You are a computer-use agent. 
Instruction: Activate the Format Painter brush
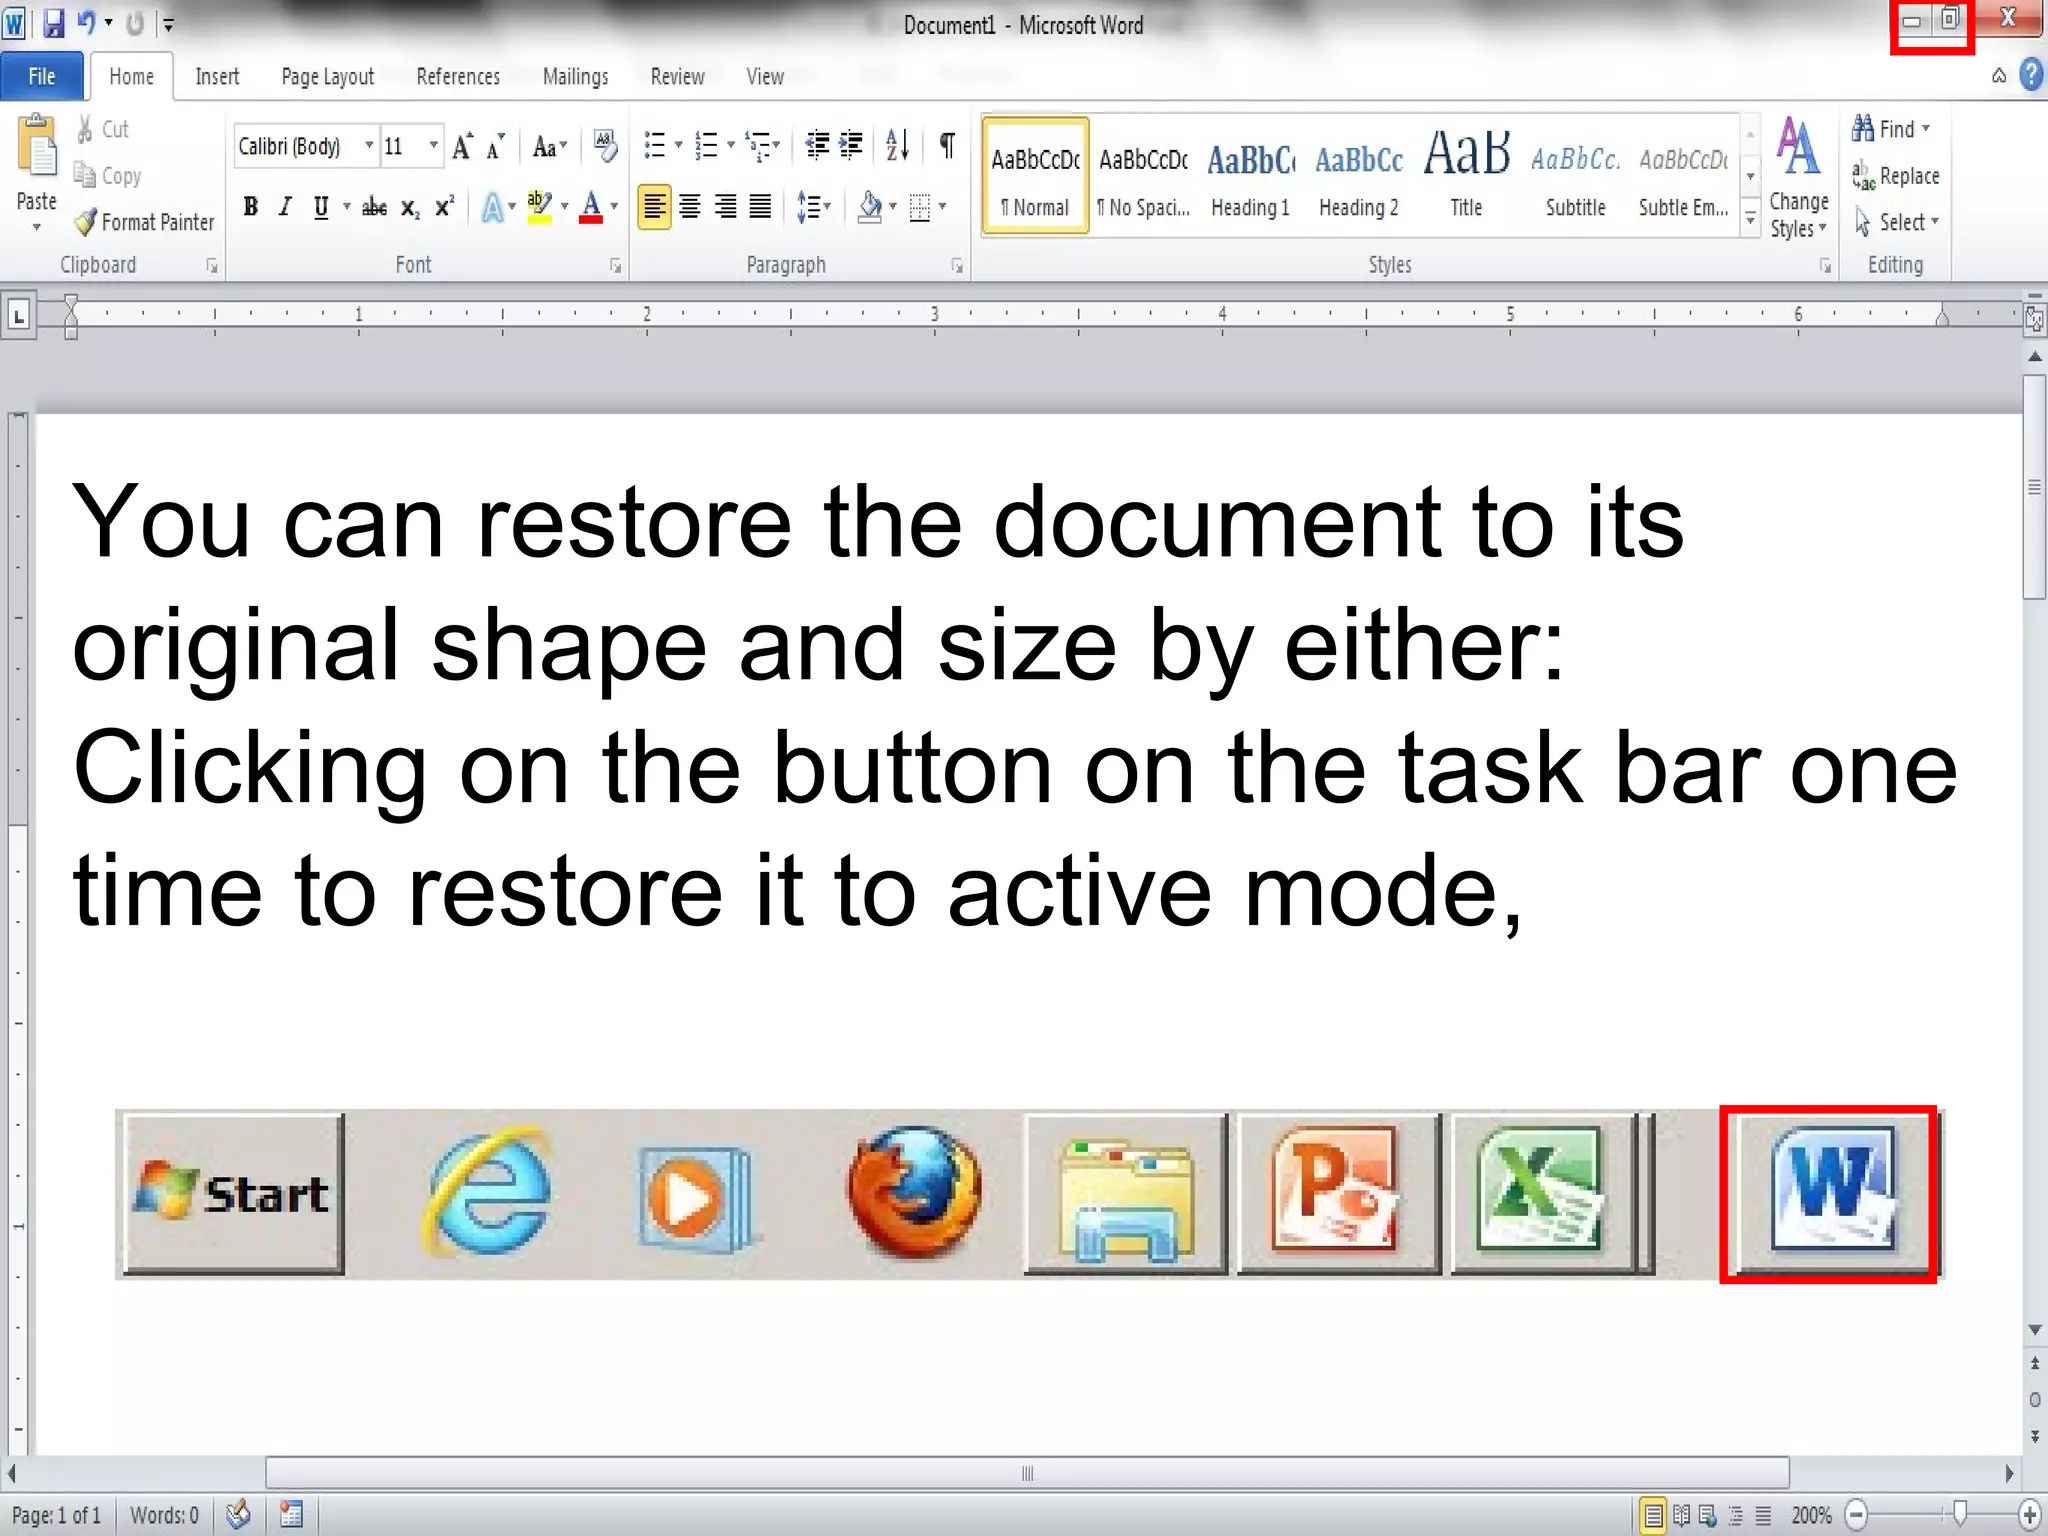pos(144,222)
